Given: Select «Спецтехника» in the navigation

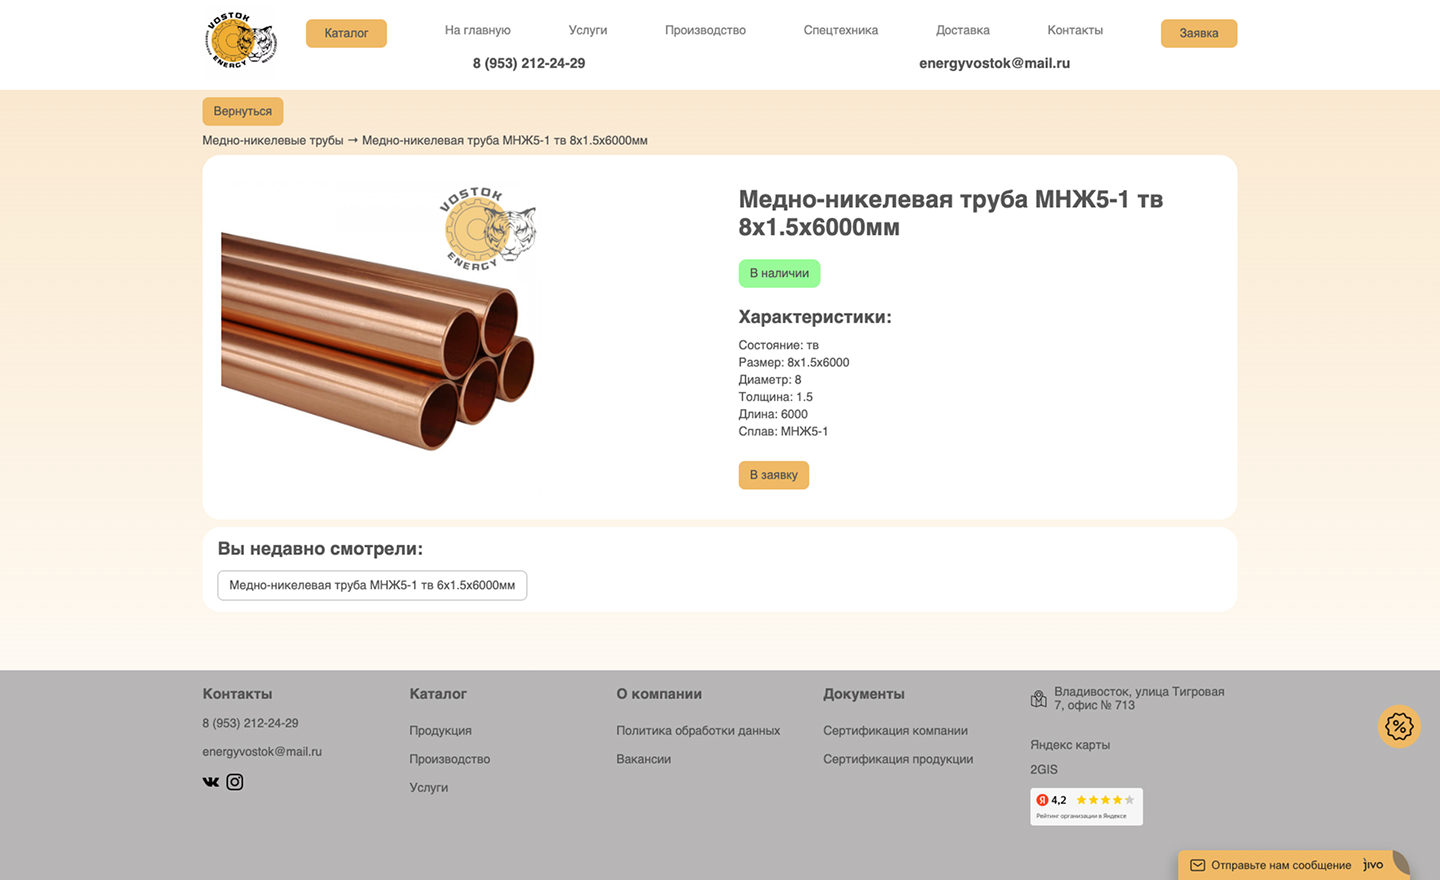Looking at the screenshot, I should tap(841, 30).
